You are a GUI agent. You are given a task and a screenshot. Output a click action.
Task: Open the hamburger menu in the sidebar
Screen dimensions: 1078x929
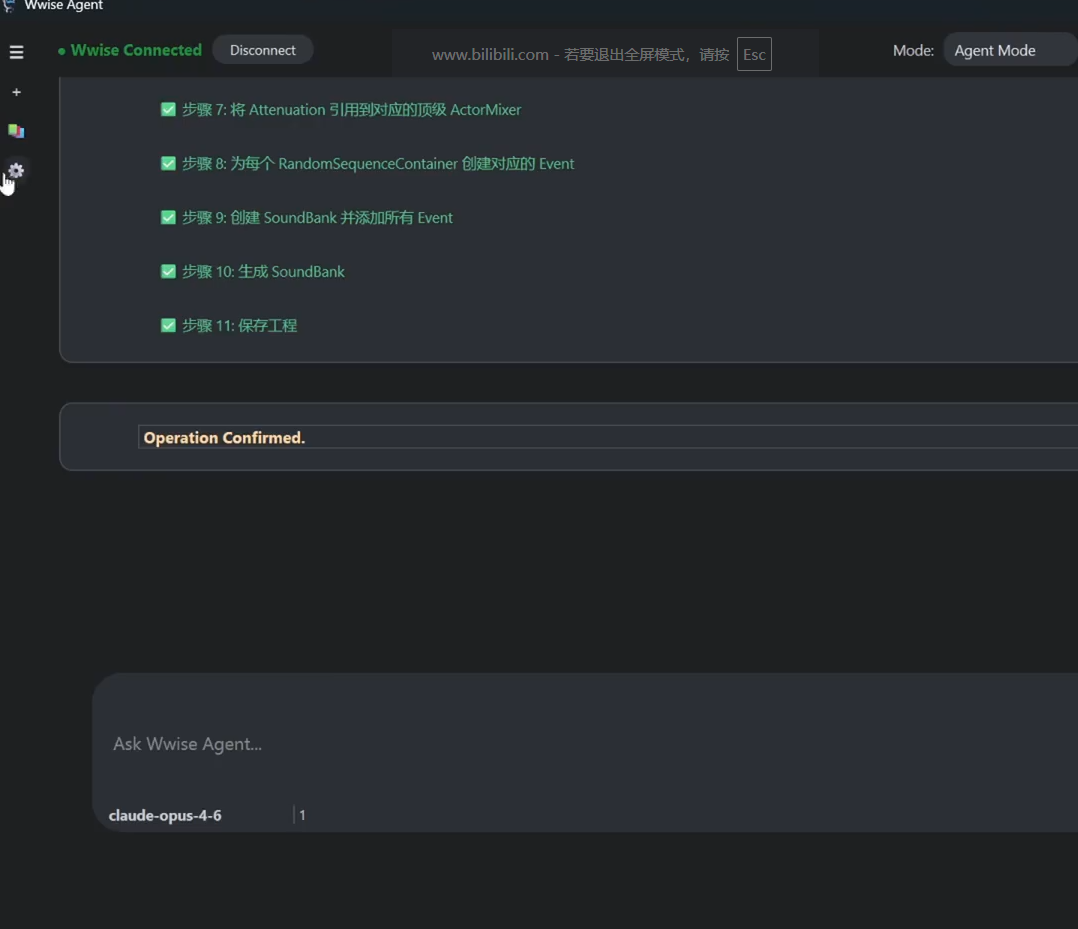point(16,52)
